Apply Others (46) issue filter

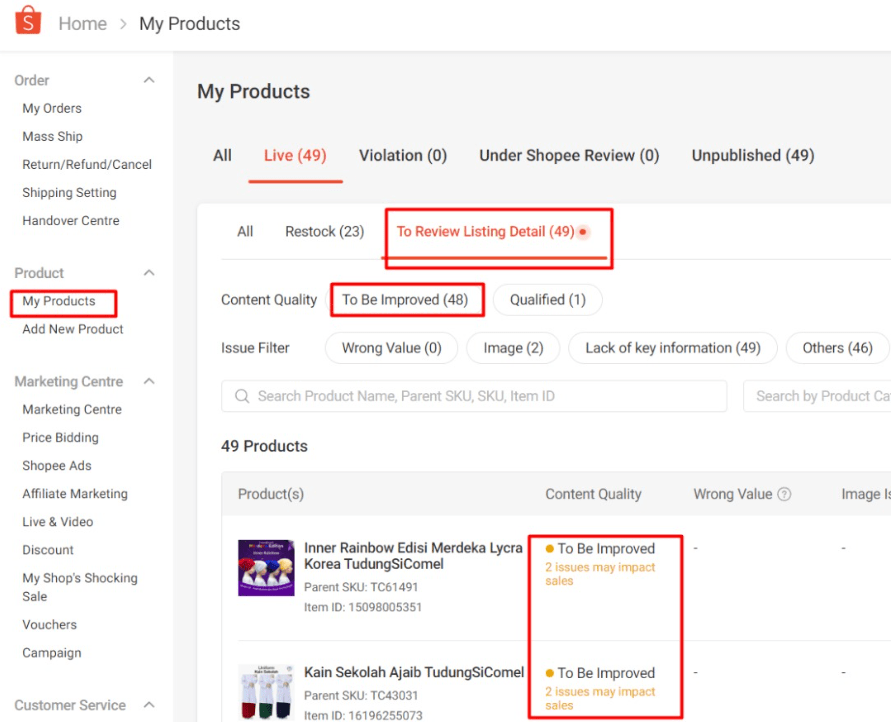(x=837, y=348)
